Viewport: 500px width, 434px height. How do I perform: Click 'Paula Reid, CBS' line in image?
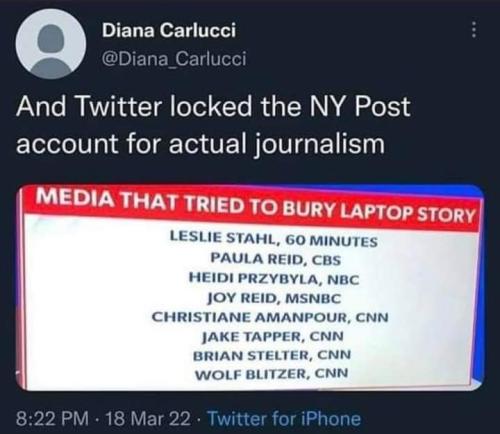point(276,259)
